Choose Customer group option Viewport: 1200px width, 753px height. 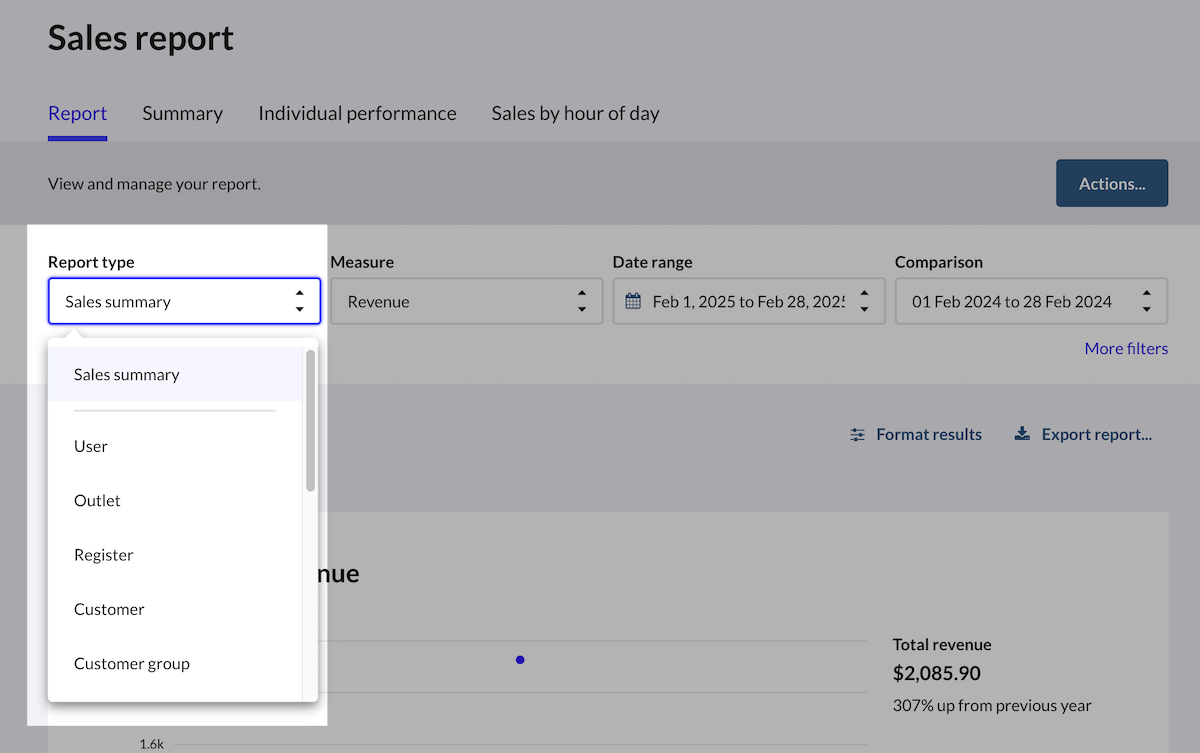[x=132, y=664]
